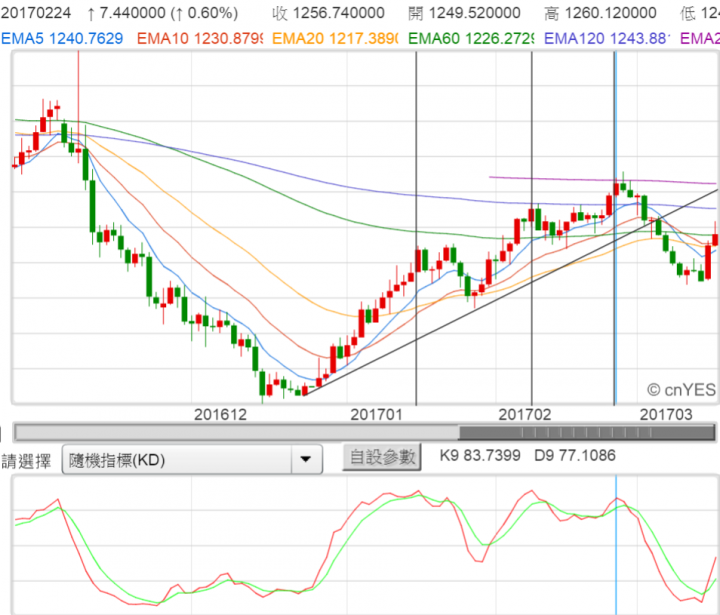This screenshot has height=615, width=720.
Task: Click the 201702 date axis label
Action: (525, 413)
